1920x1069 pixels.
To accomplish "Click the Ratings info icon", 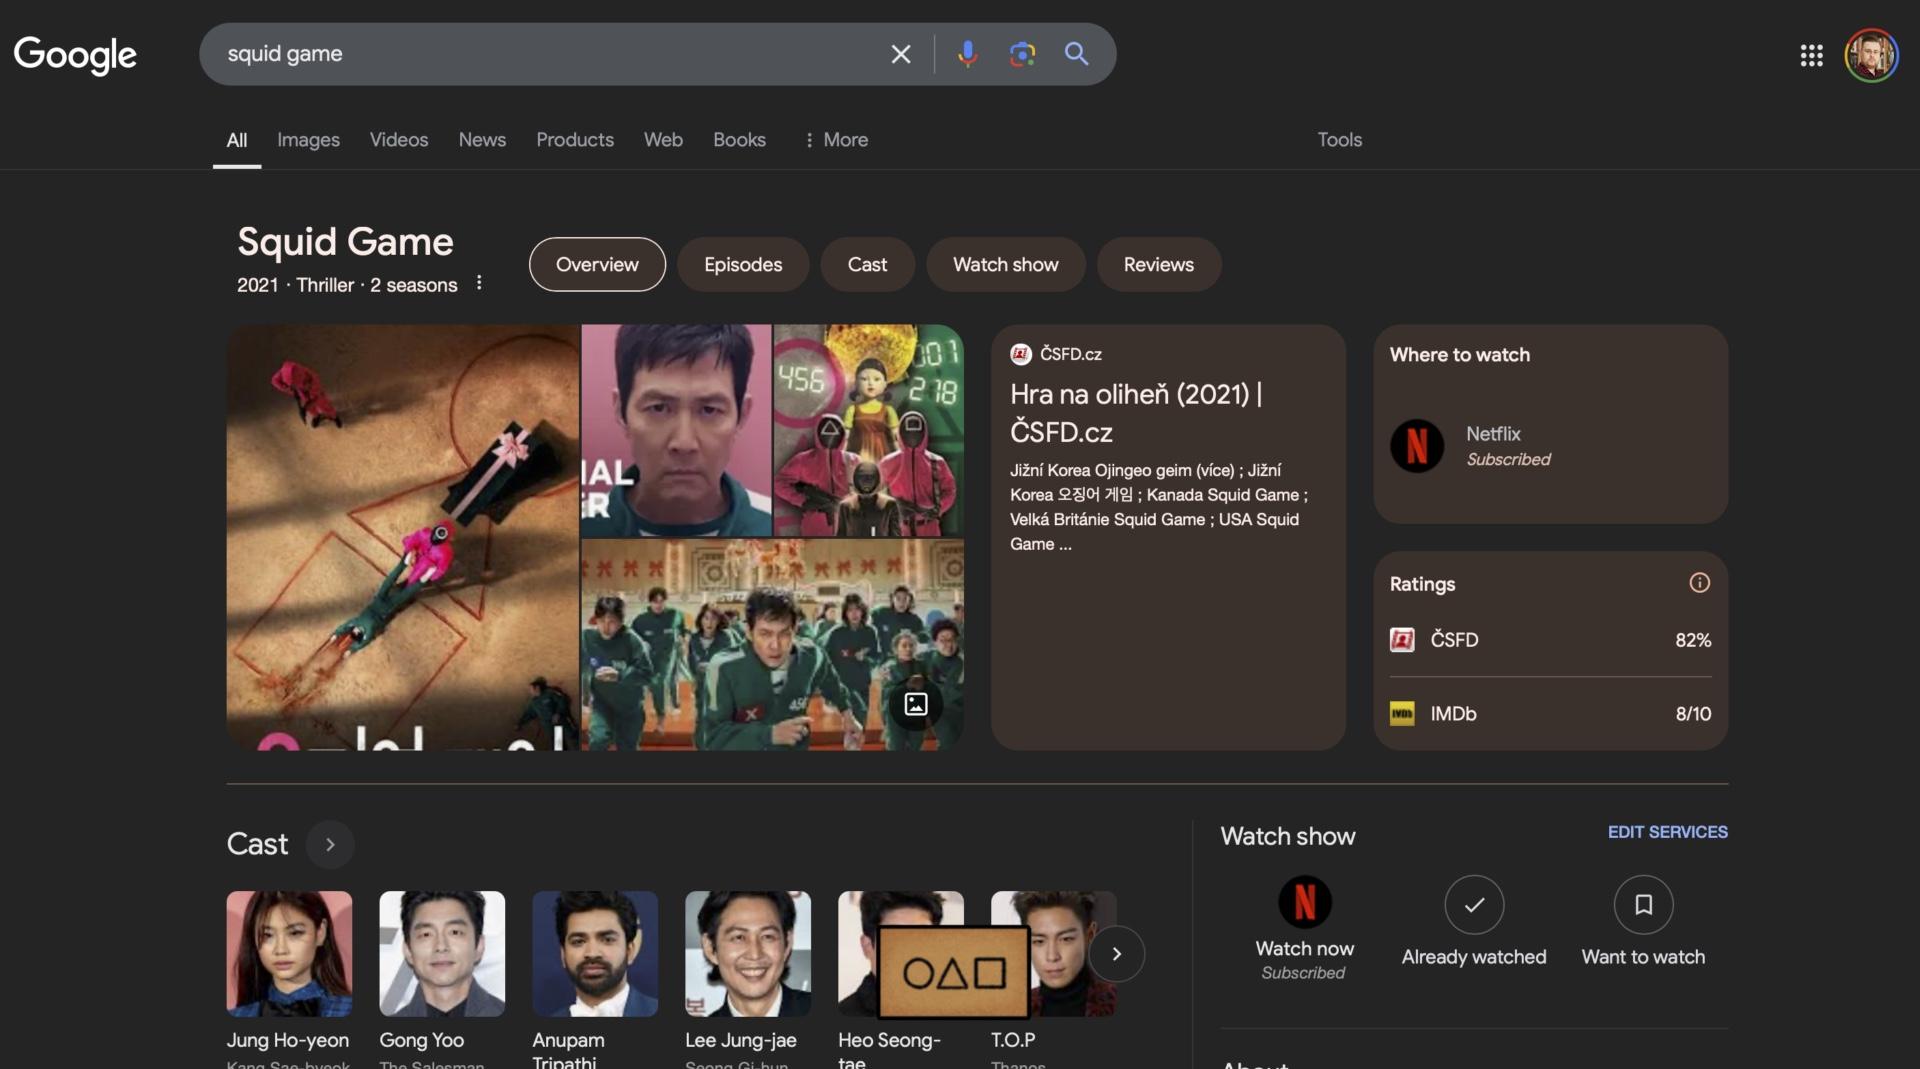I will pyautogui.click(x=1699, y=583).
